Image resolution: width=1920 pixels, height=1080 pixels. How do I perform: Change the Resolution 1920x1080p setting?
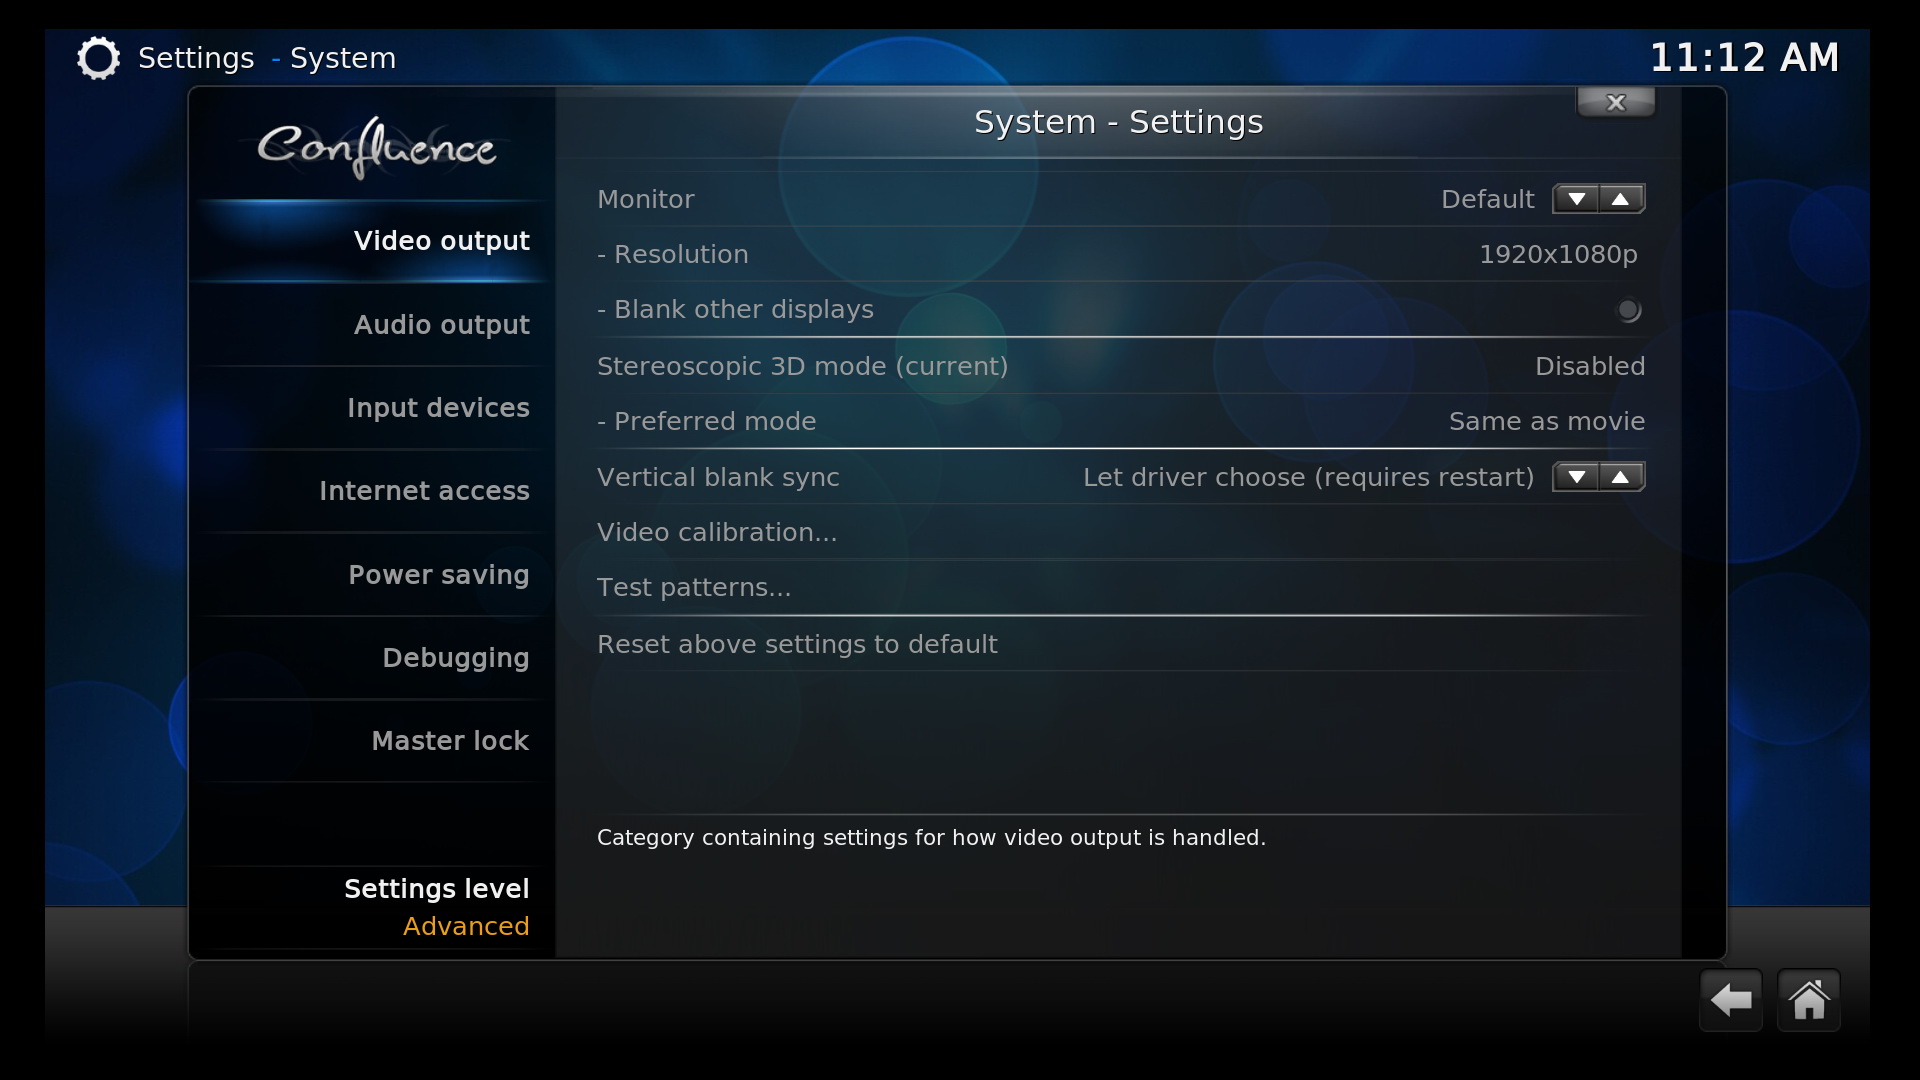1120,254
